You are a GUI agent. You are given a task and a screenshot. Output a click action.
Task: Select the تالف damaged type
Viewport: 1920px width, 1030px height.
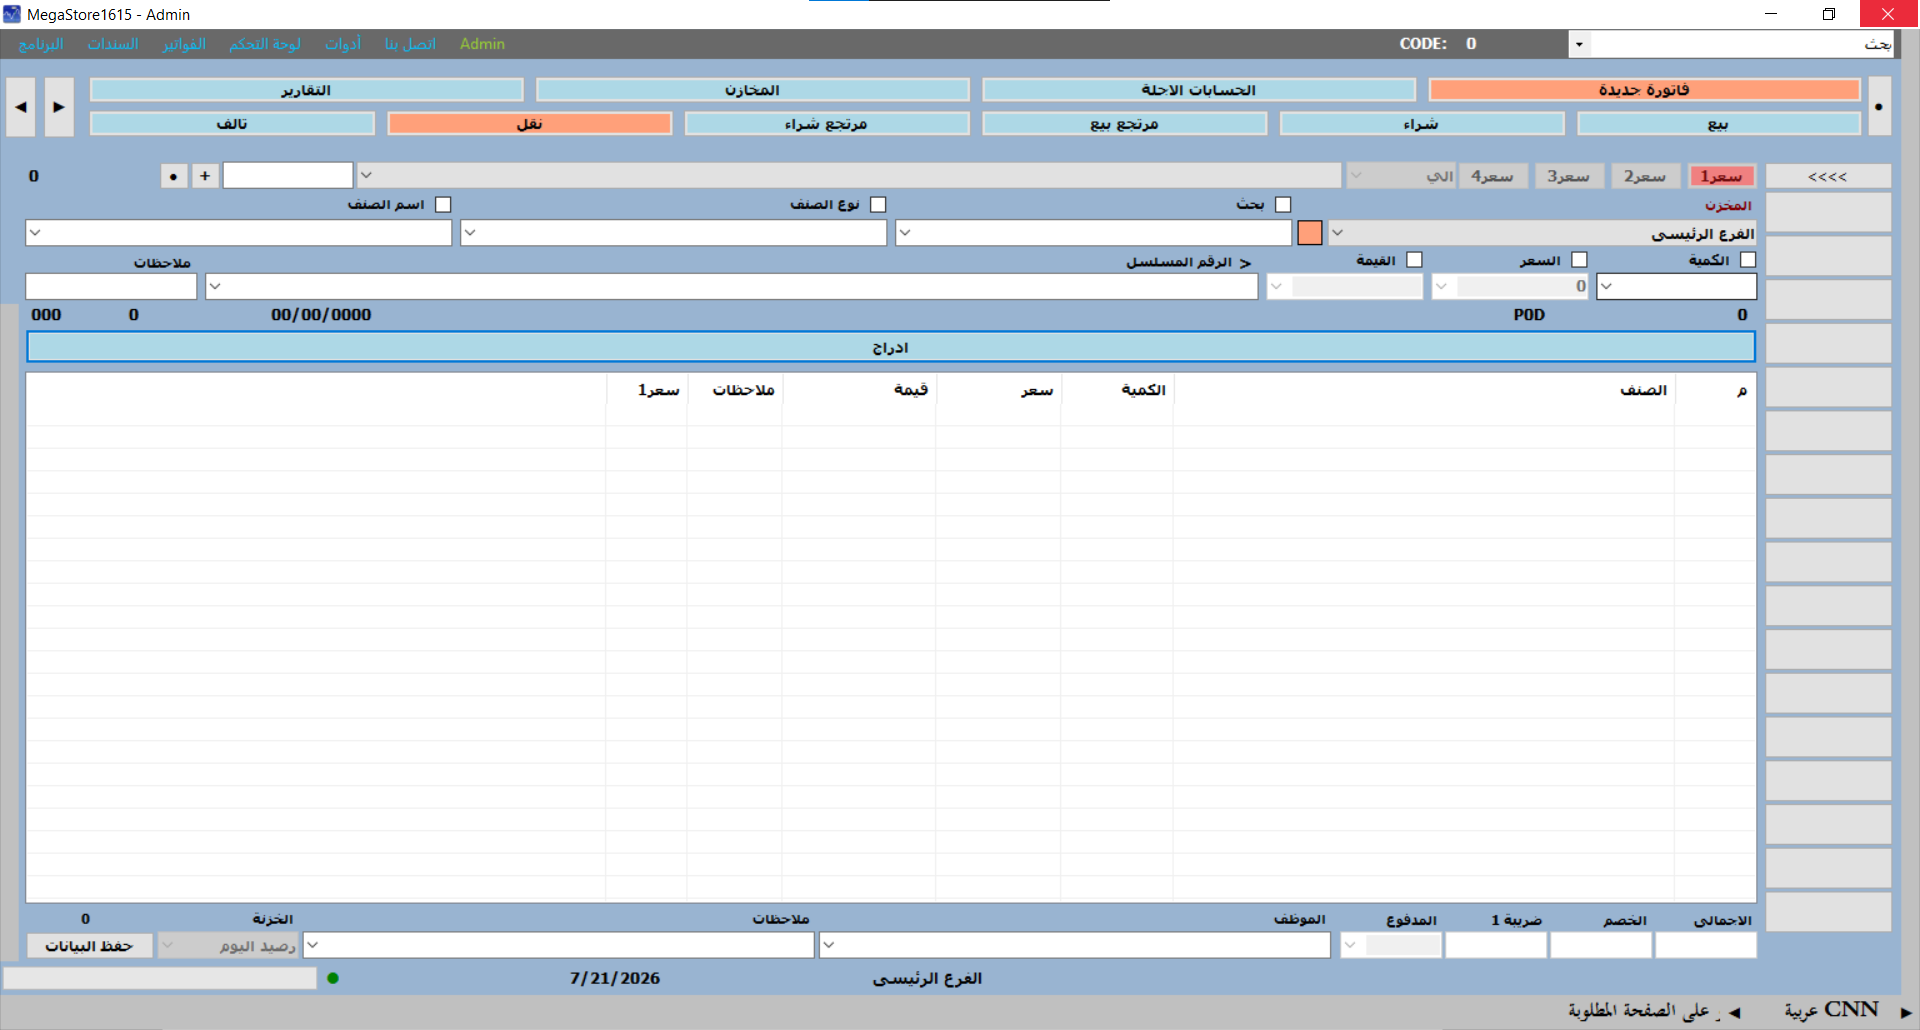[x=232, y=124]
